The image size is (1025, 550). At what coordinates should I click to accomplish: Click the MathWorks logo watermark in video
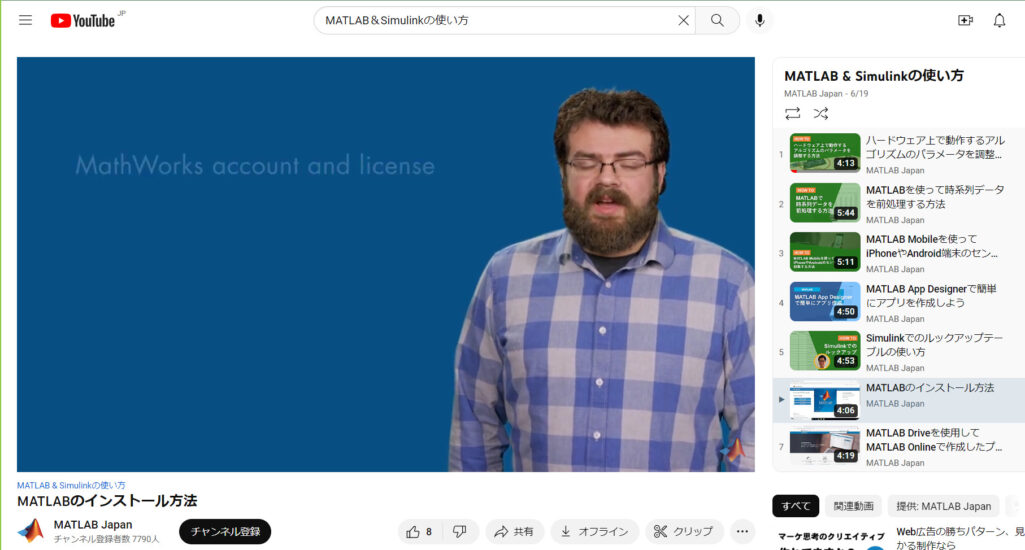point(735,450)
